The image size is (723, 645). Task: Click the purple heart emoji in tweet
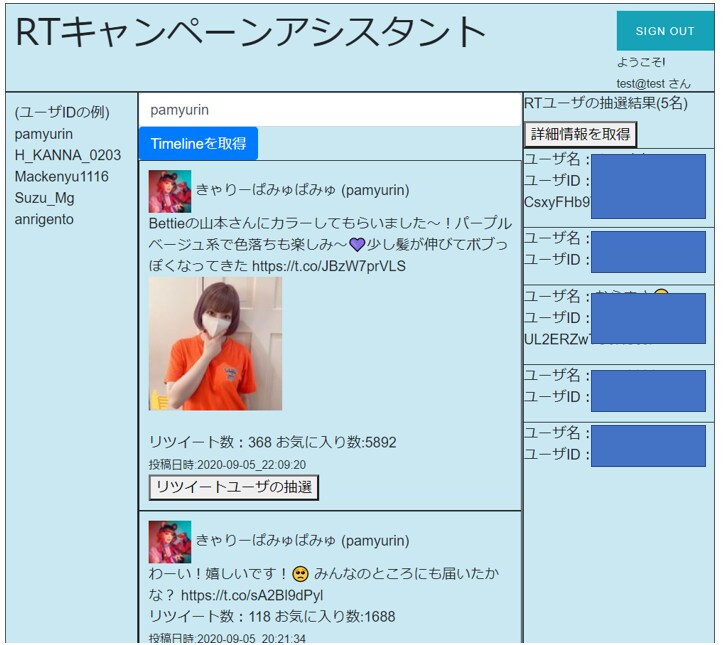(357, 244)
